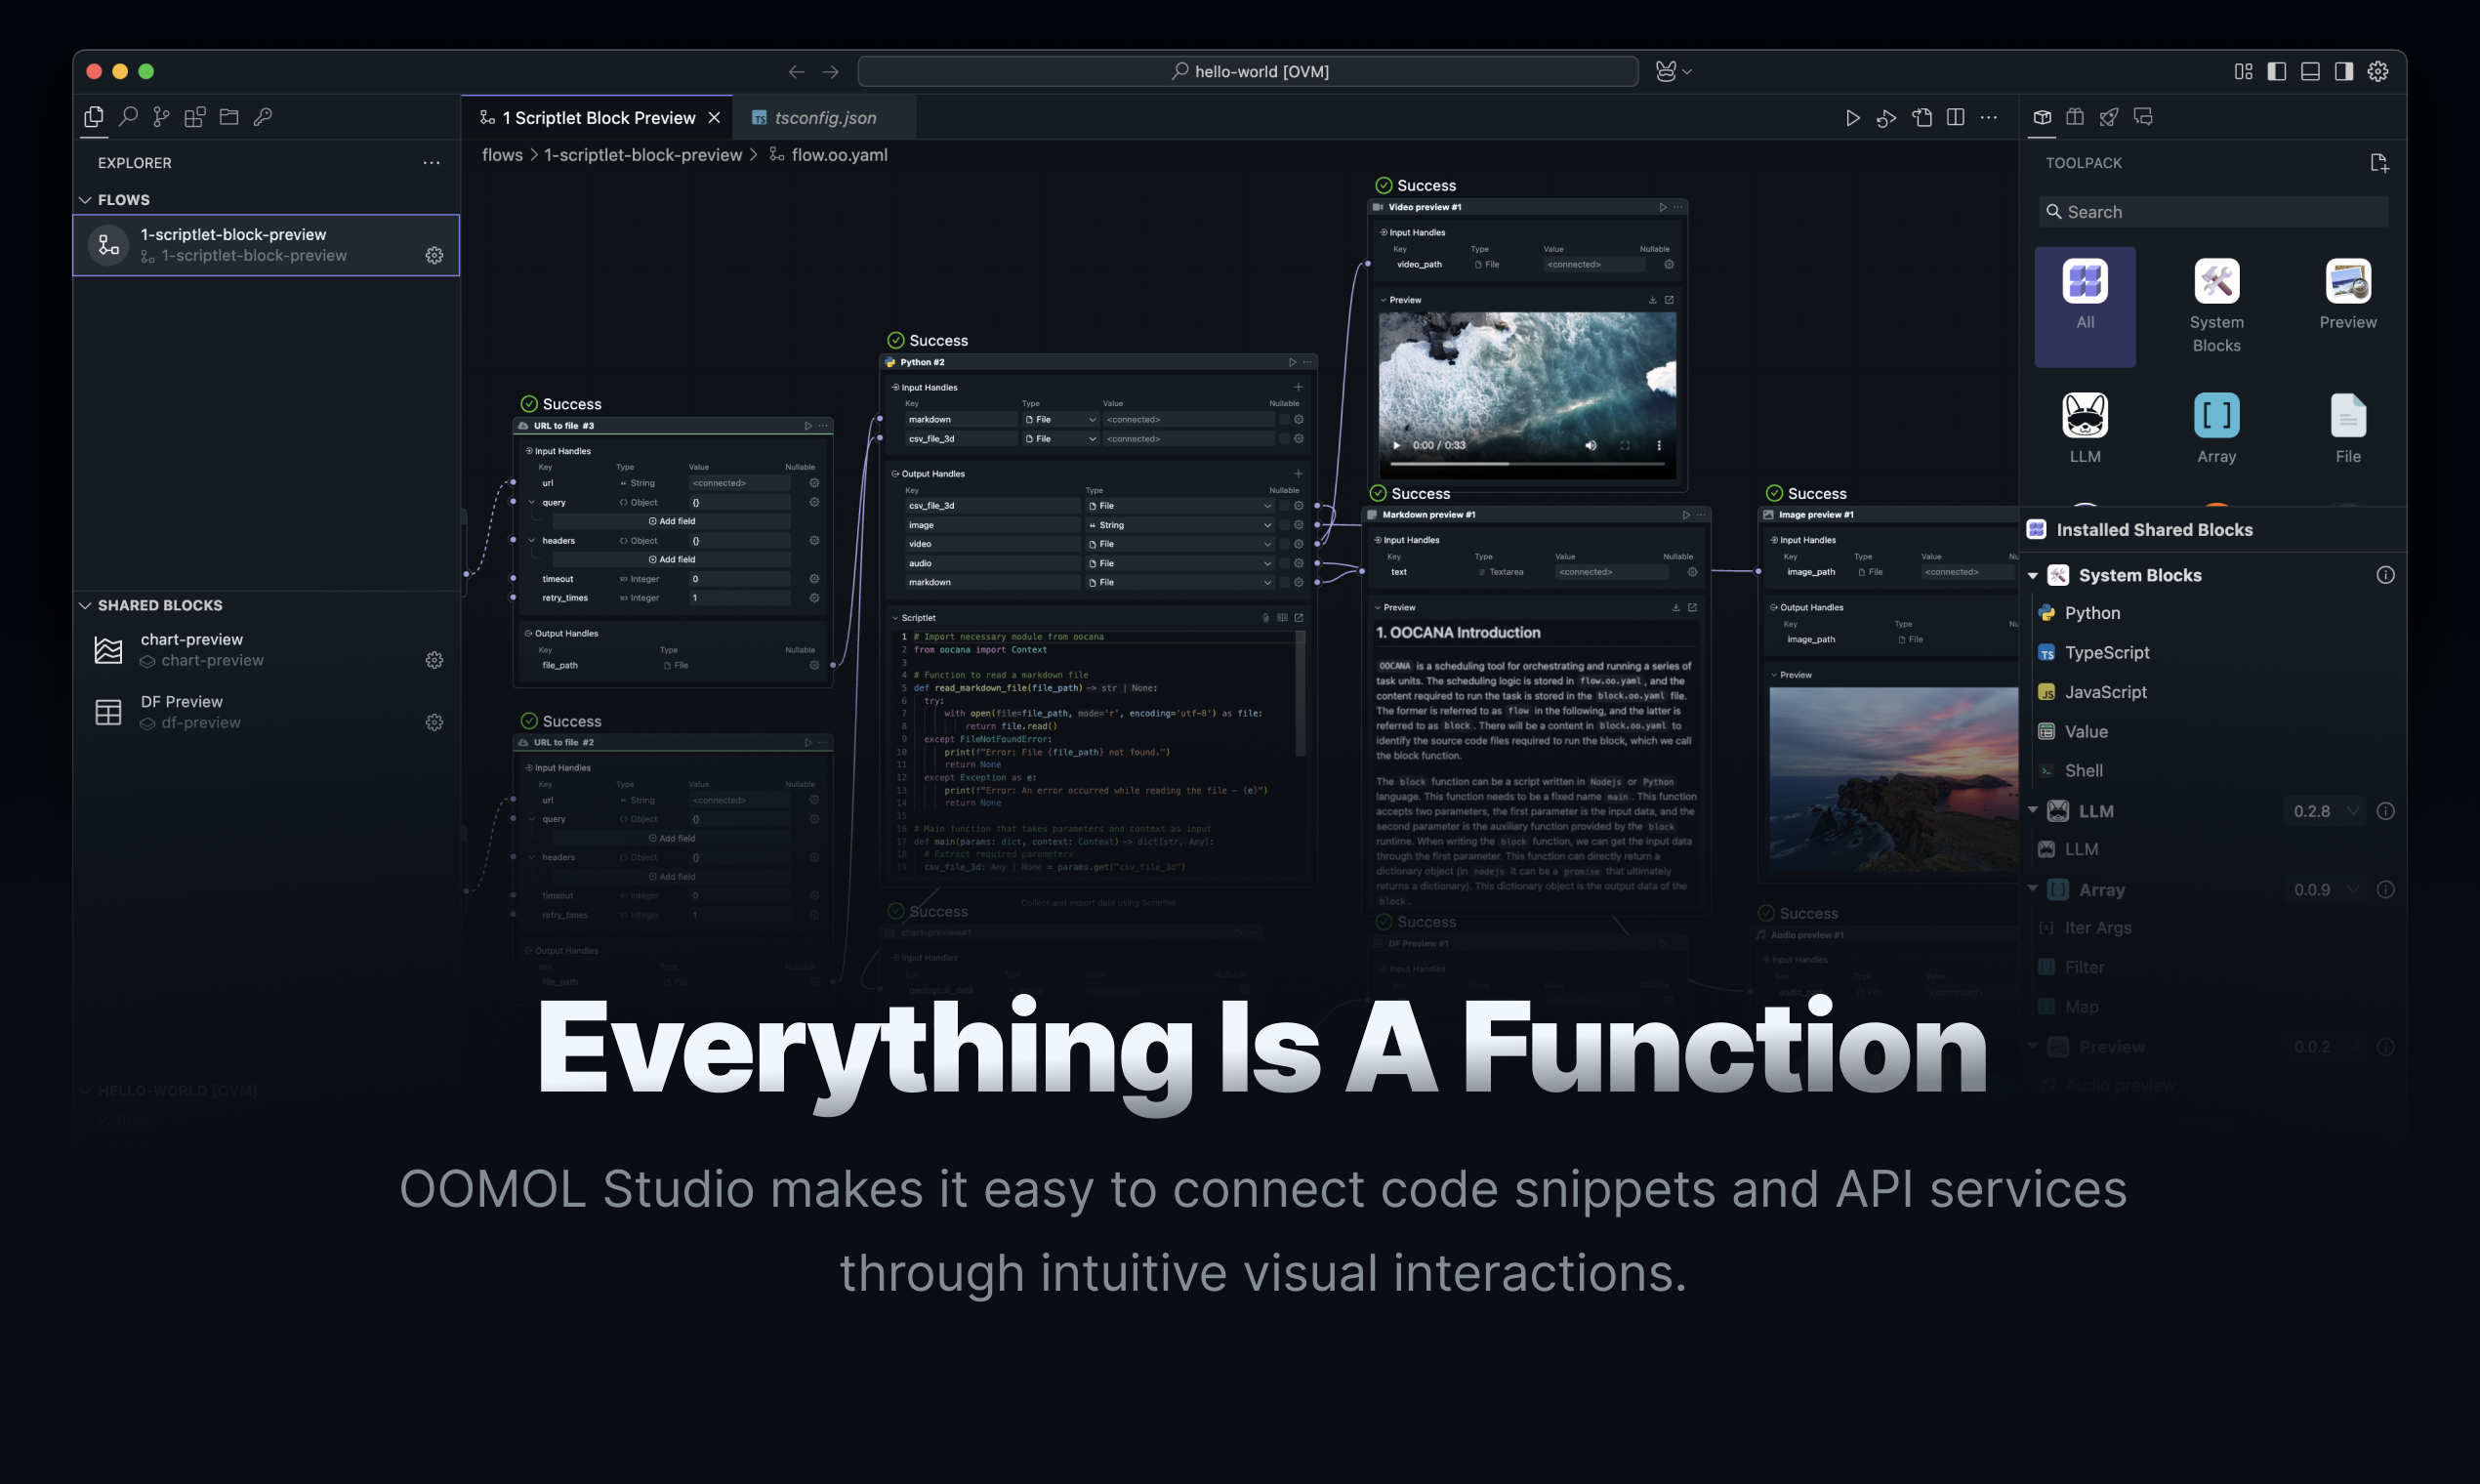The image size is (2480, 1484).
Task: Collapse the FLOWS section
Action: (x=86, y=200)
